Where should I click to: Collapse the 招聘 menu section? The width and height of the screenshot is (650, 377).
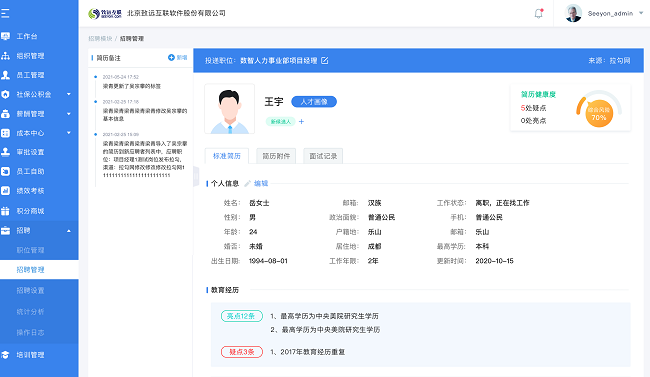click(69, 231)
